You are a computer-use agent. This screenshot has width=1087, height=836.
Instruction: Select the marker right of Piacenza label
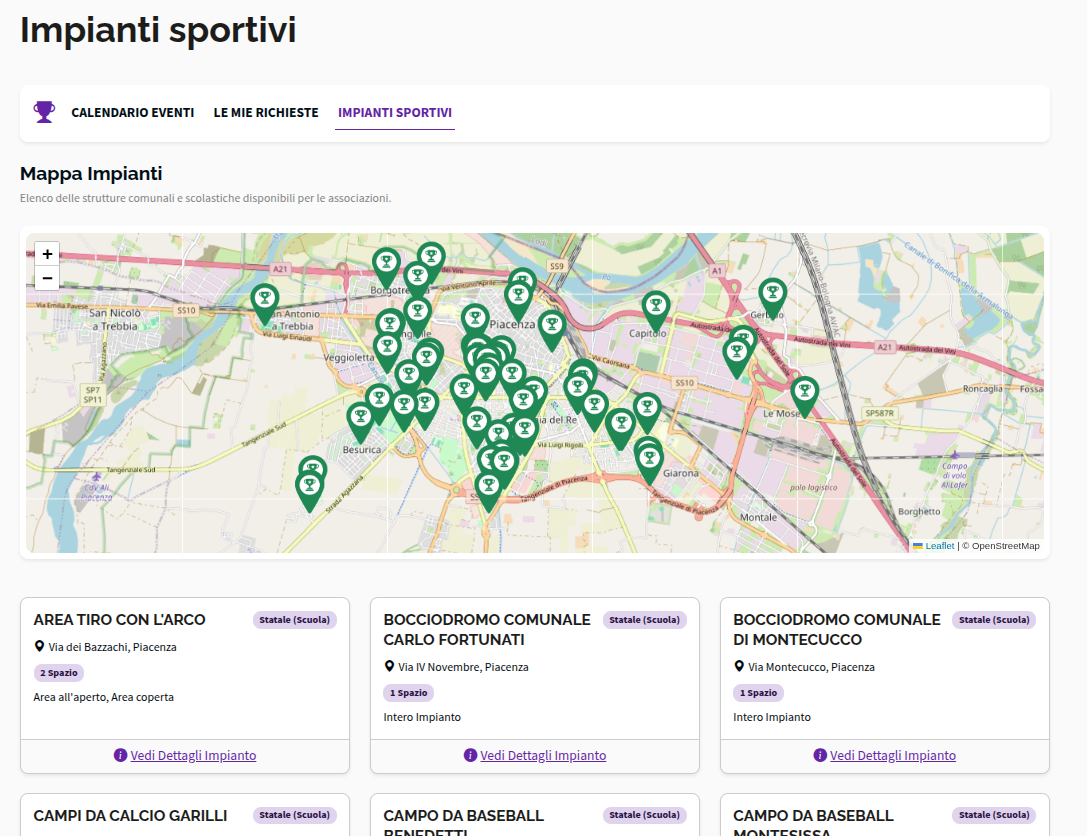(x=552, y=330)
